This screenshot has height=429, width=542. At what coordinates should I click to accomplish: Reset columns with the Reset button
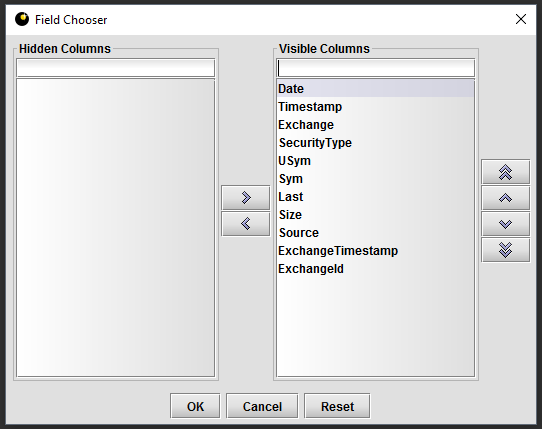pos(337,406)
